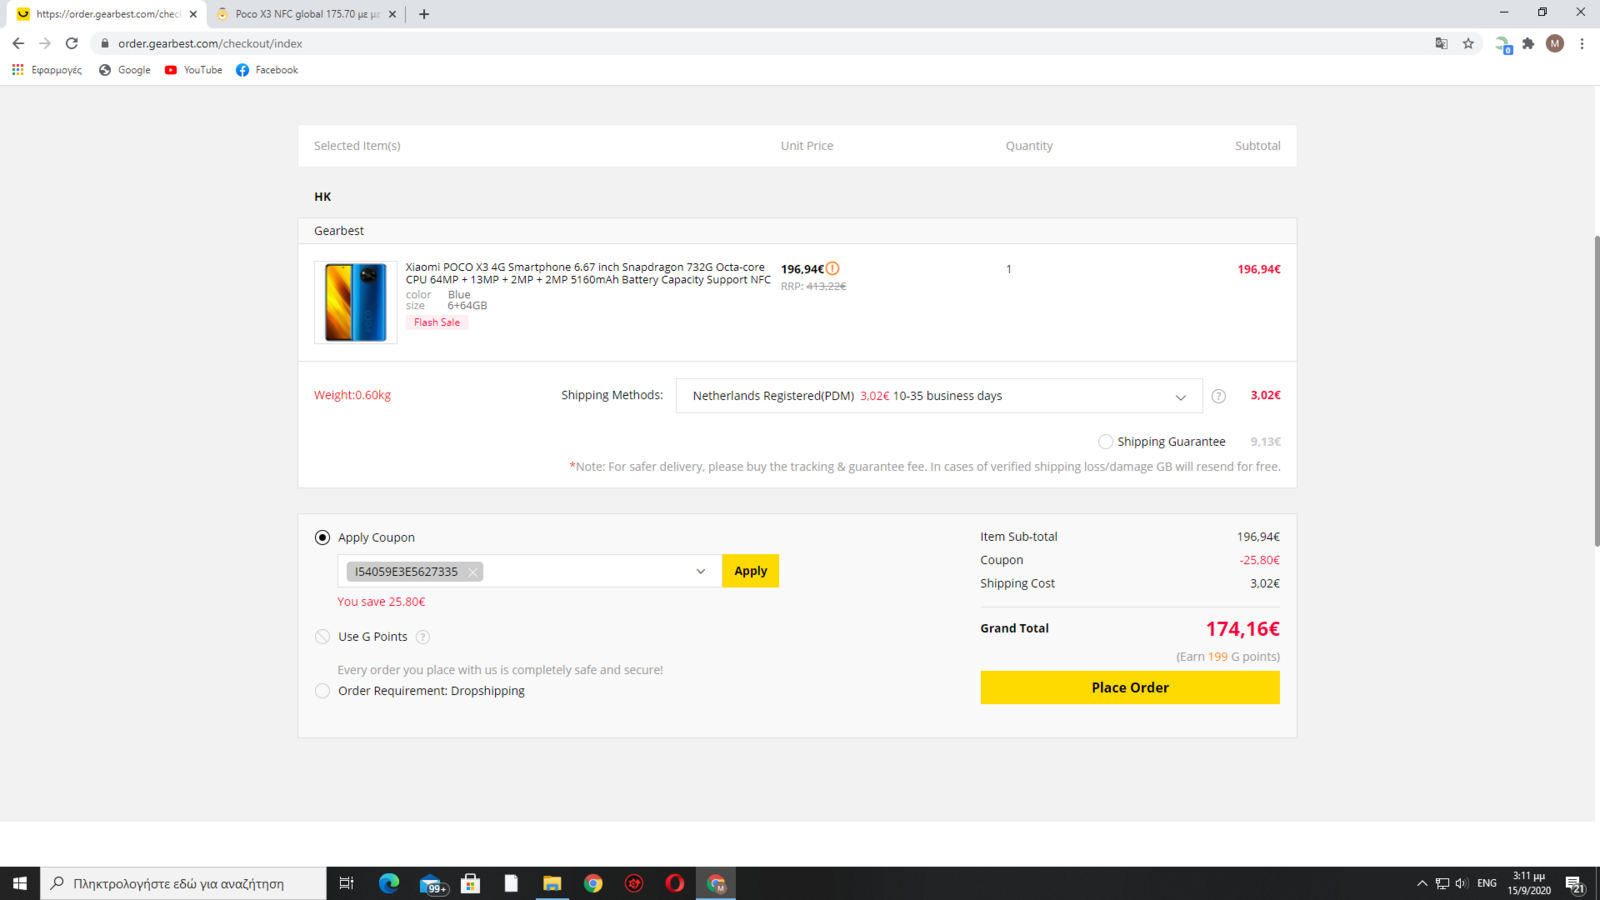Click the 'You save 25.80€' text
The image size is (1600, 900).
pyautogui.click(x=381, y=602)
